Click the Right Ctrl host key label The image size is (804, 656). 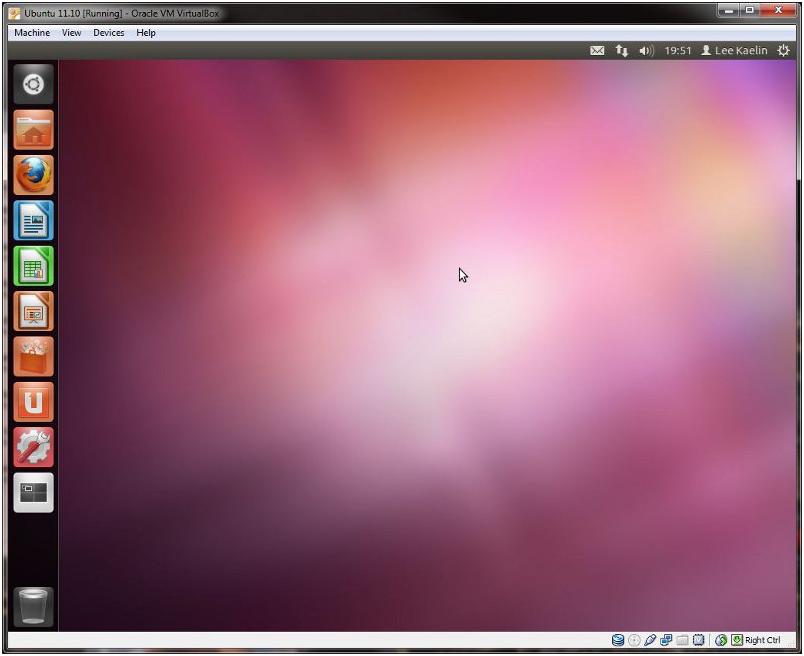click(x=762, y=640)
